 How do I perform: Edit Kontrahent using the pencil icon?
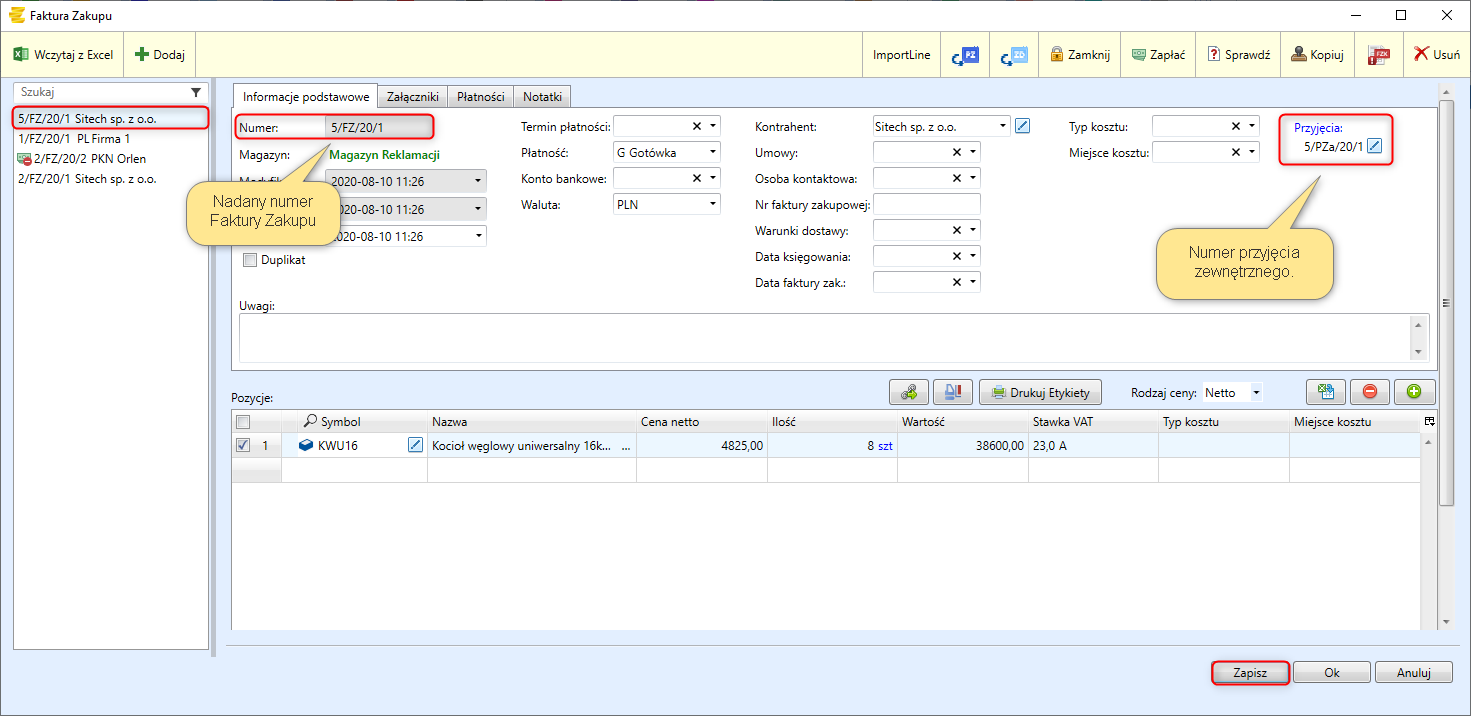(x=1021, y=126)
